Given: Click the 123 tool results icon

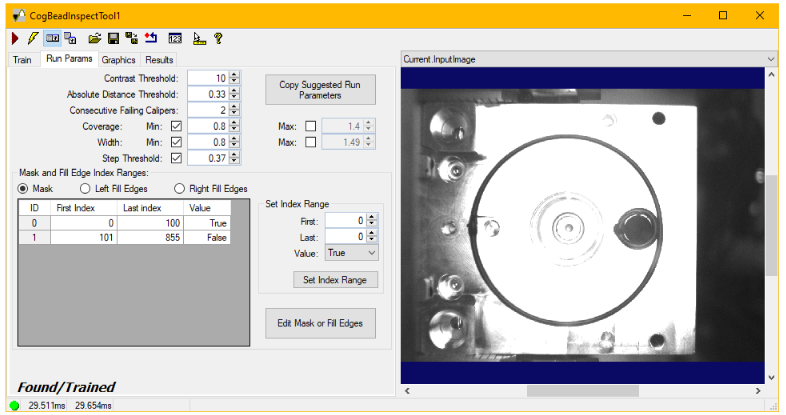Looking at the screenshot, I should click(175, 39).
